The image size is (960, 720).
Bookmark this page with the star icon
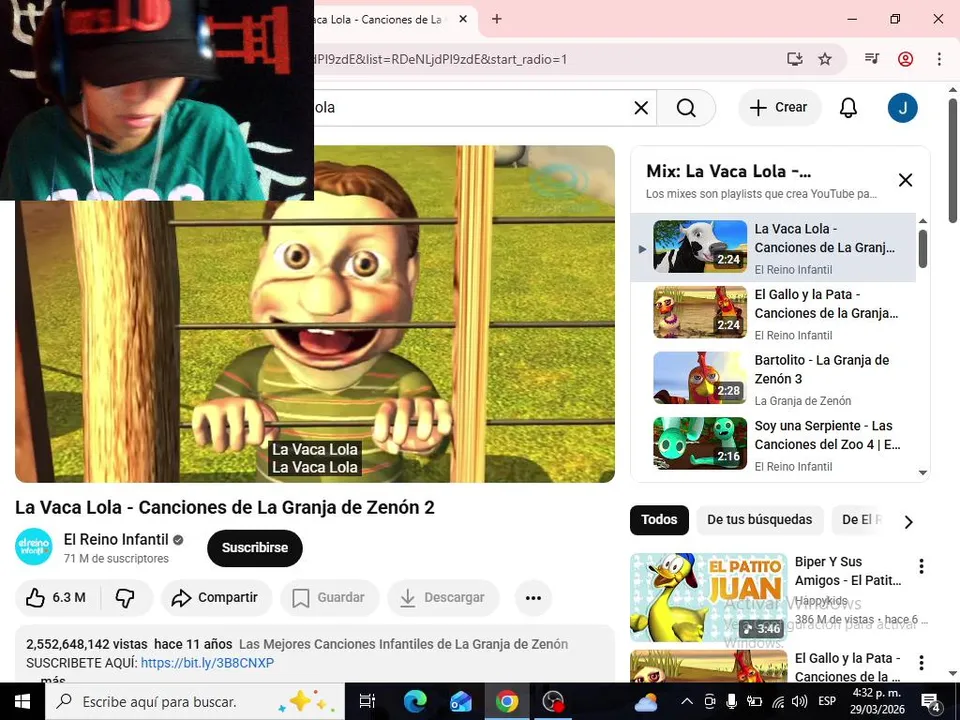(x=825, y=59)
